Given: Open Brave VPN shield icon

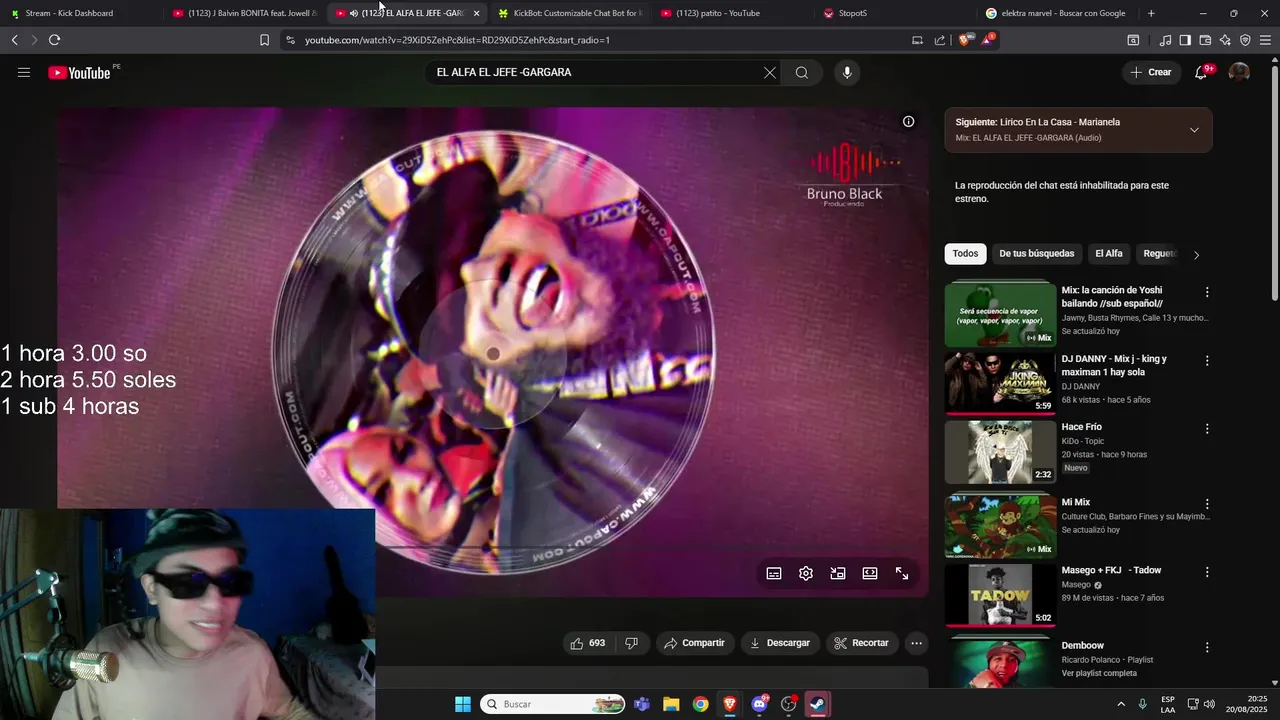Looking at the screenshot, I should (1245, 40).
